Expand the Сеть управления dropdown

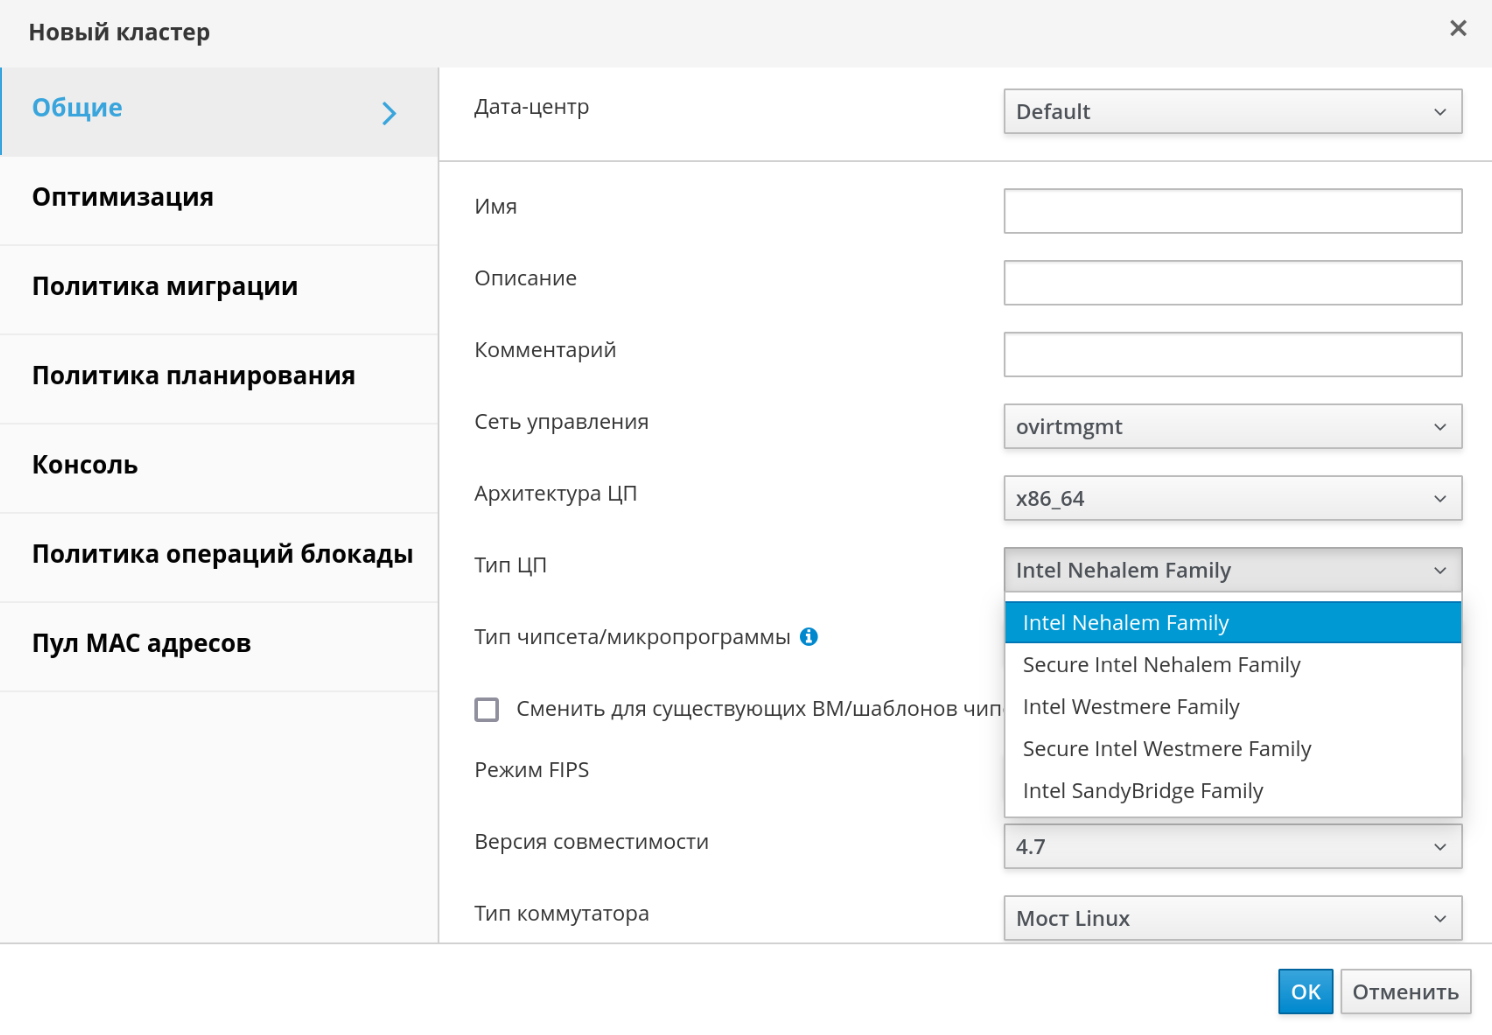pos(1232,427)
